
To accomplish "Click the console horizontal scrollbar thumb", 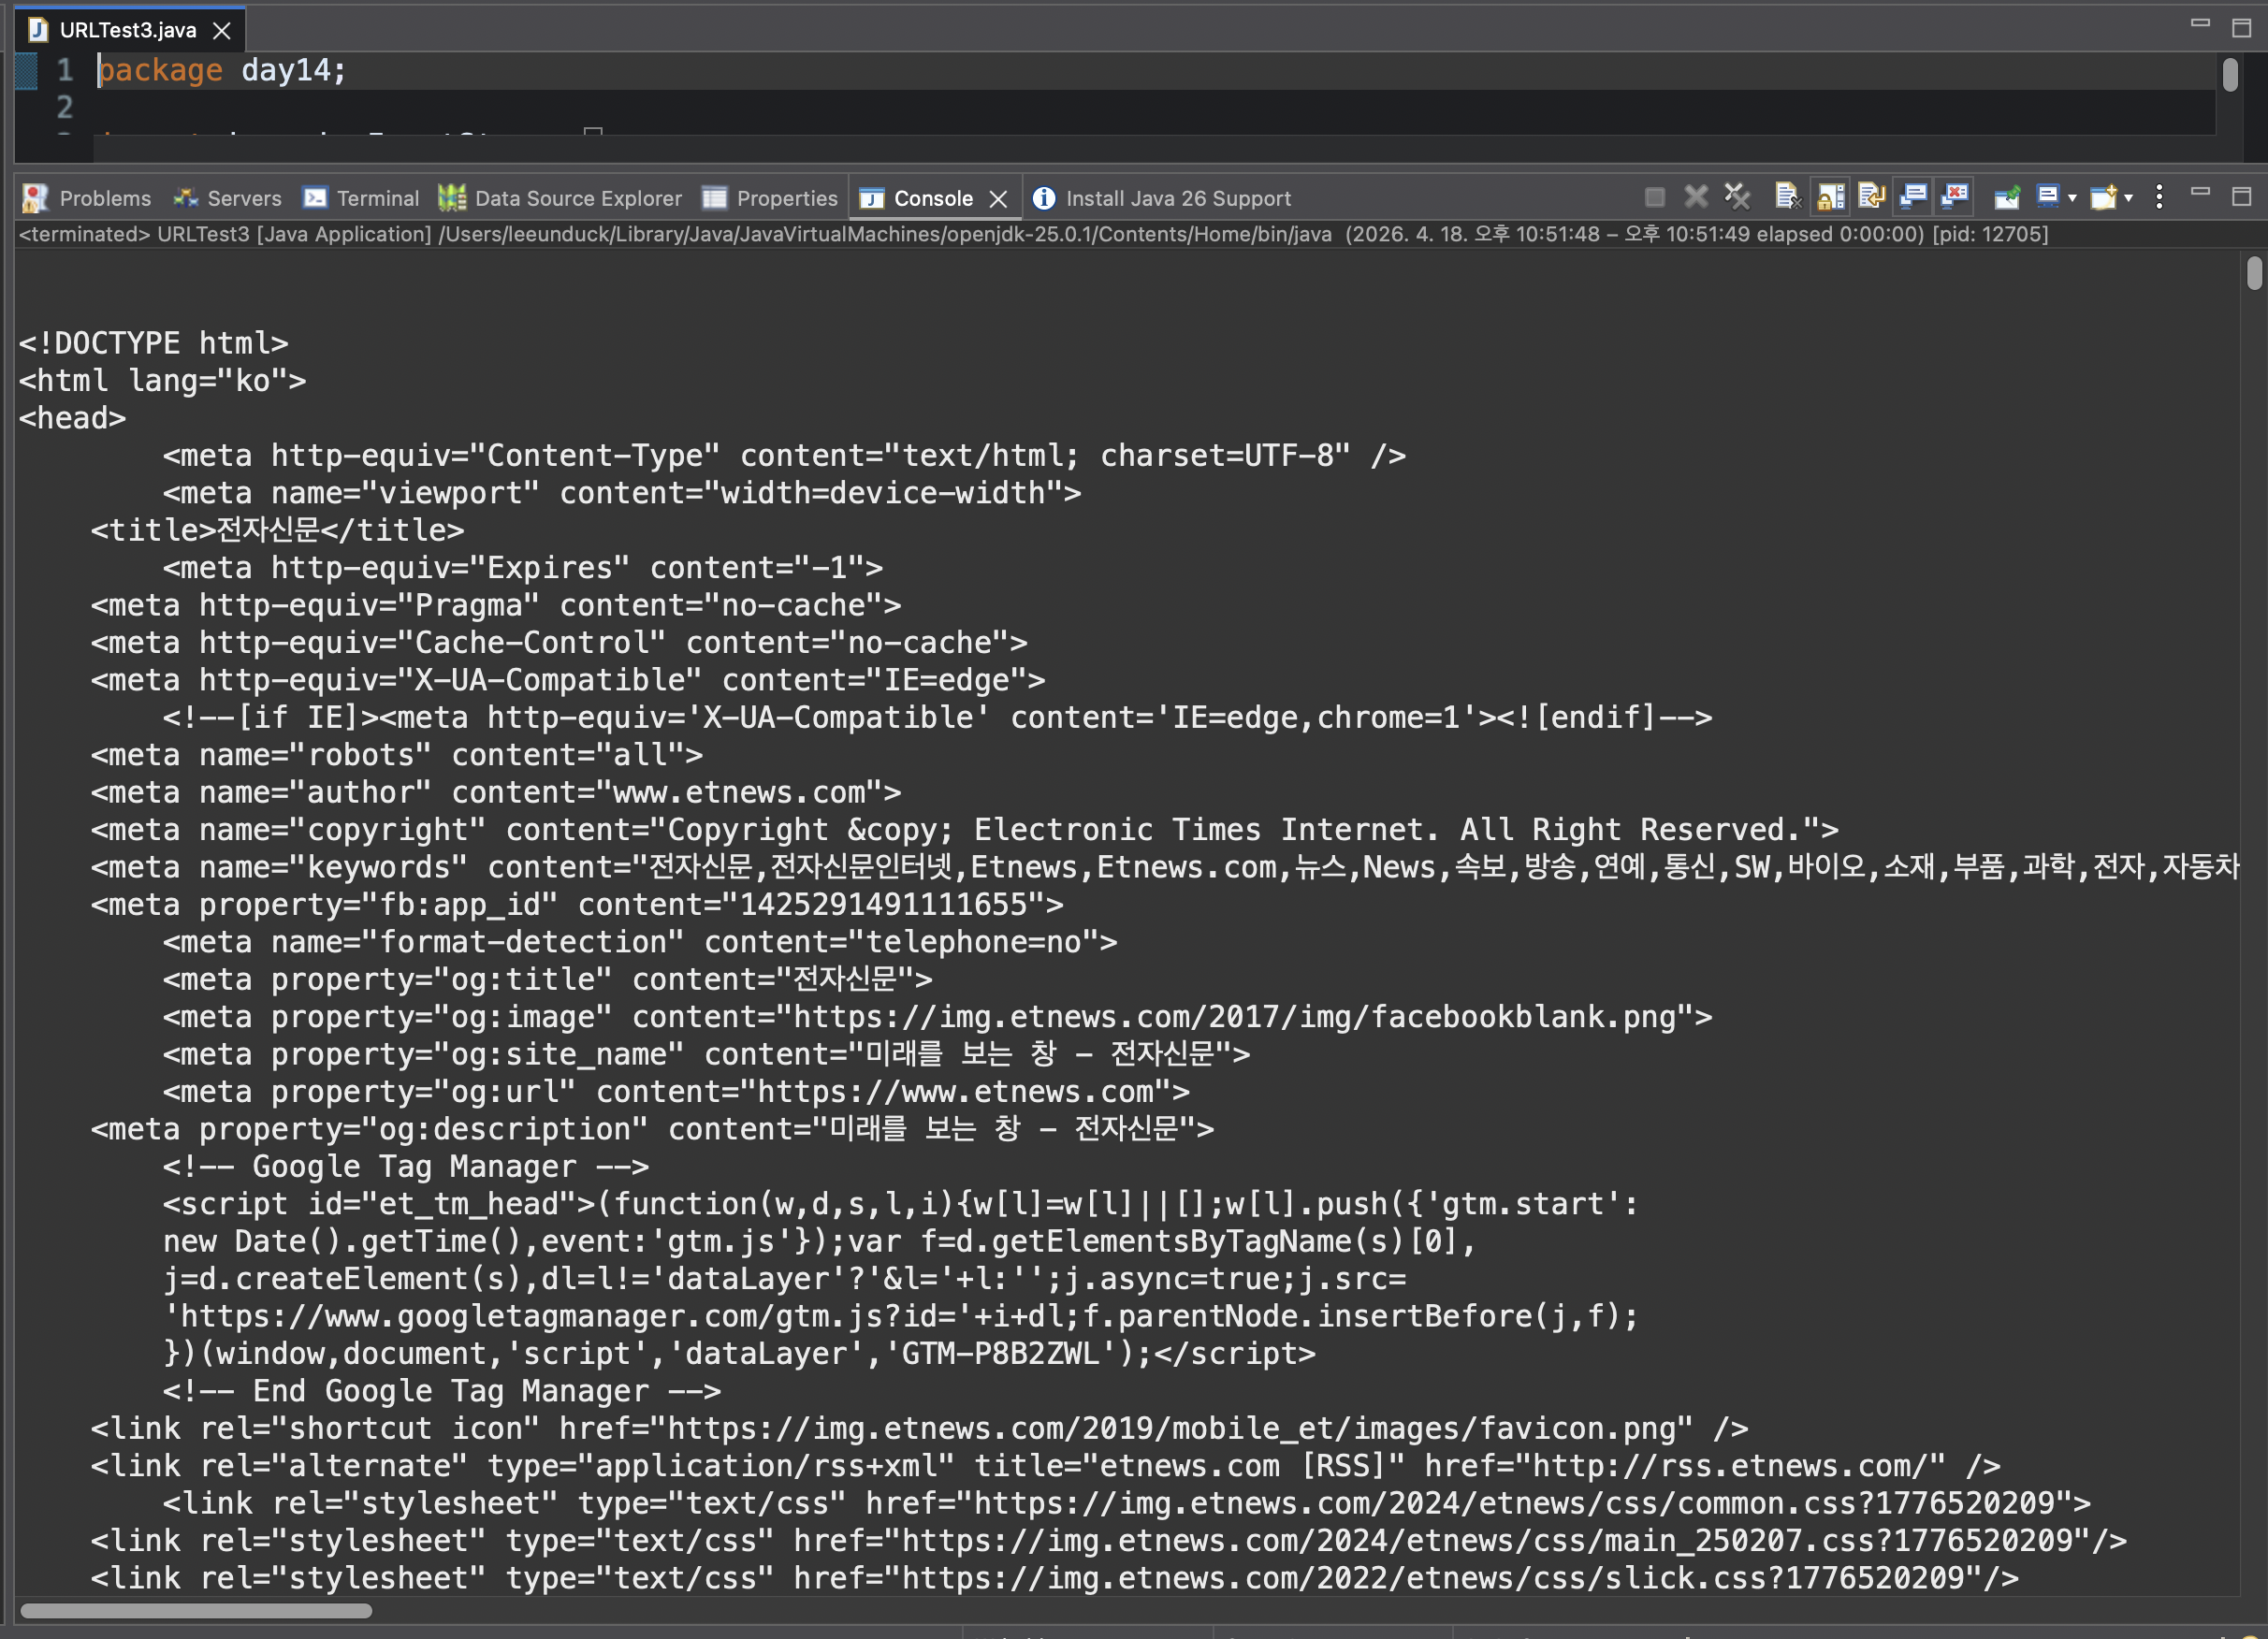I will pos(196,1610).
